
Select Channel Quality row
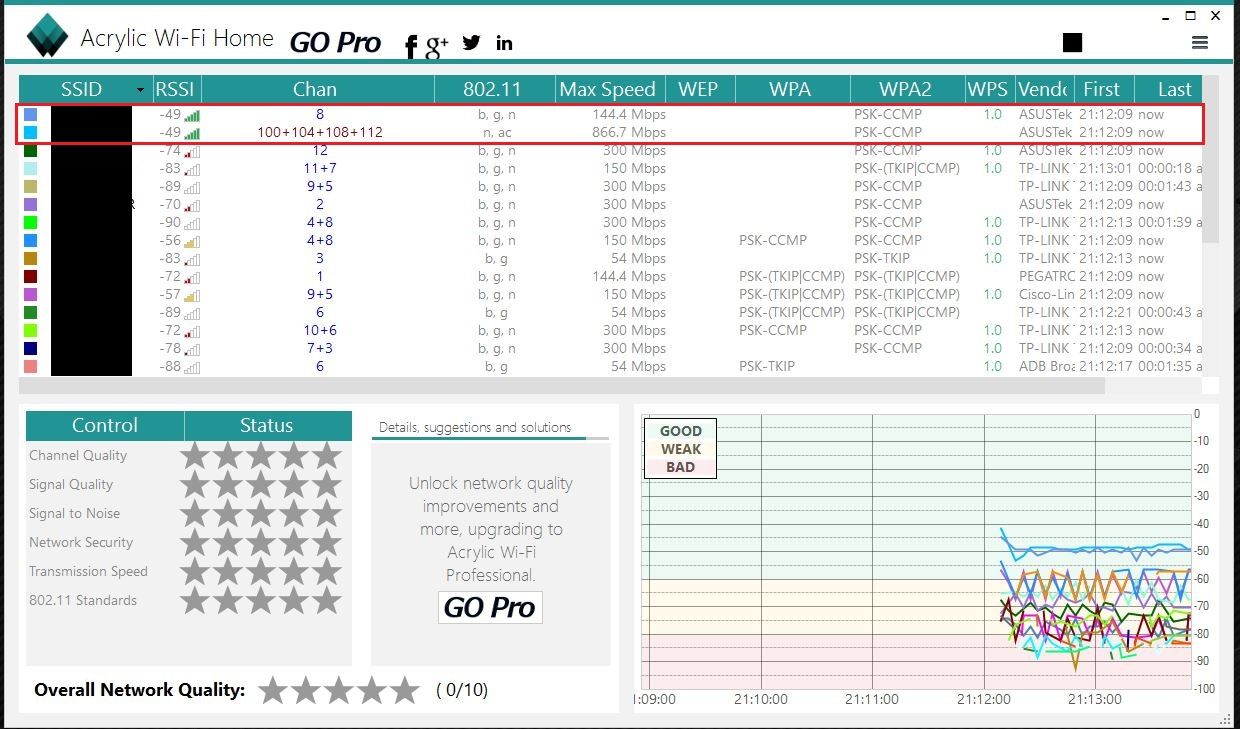tap(188, 456)
